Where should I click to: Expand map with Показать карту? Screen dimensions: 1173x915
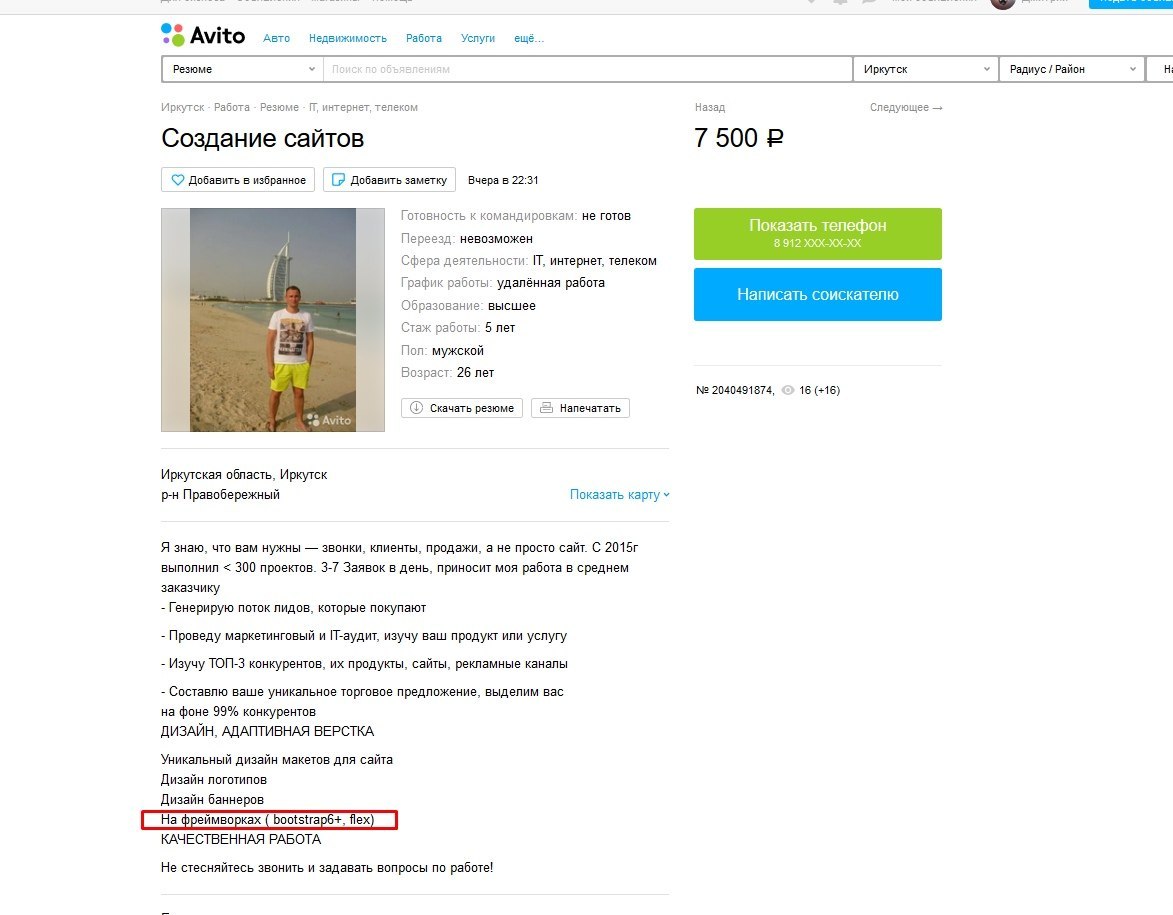[619, 495]
